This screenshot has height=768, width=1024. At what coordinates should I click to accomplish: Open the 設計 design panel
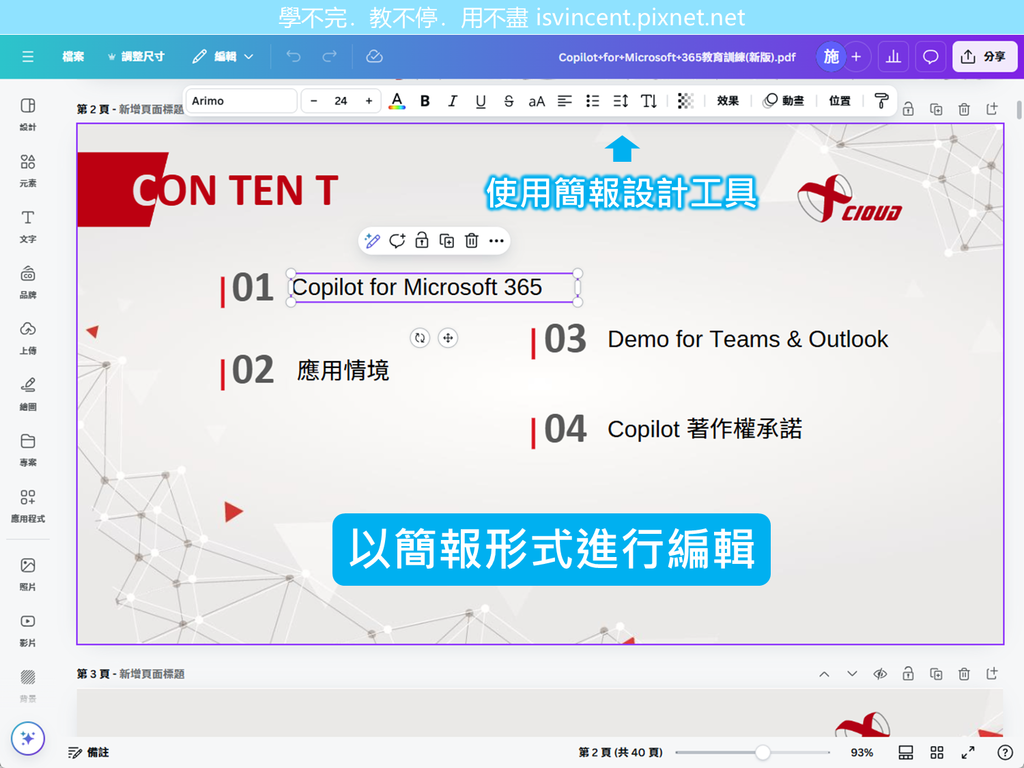tap(27, 114)
